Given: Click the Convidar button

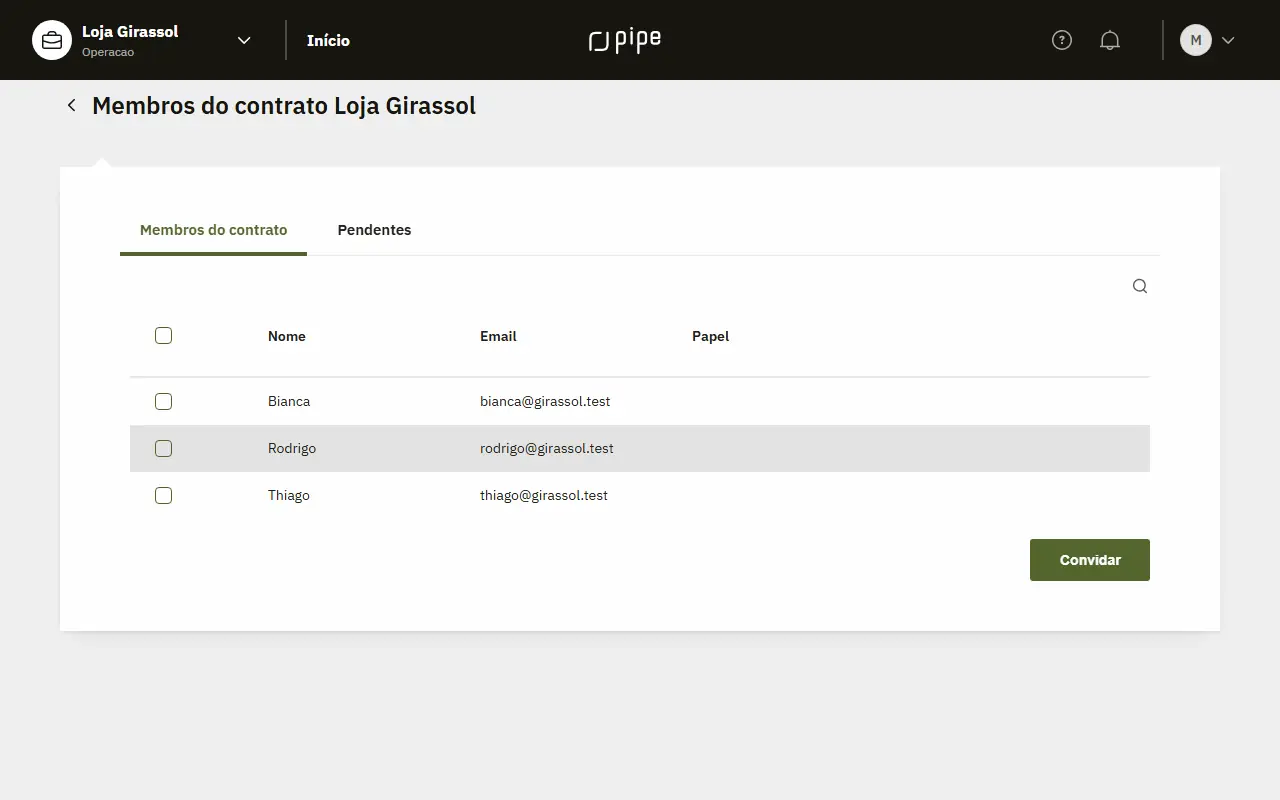Looking at the screenshot, I should click(1090, 560).
